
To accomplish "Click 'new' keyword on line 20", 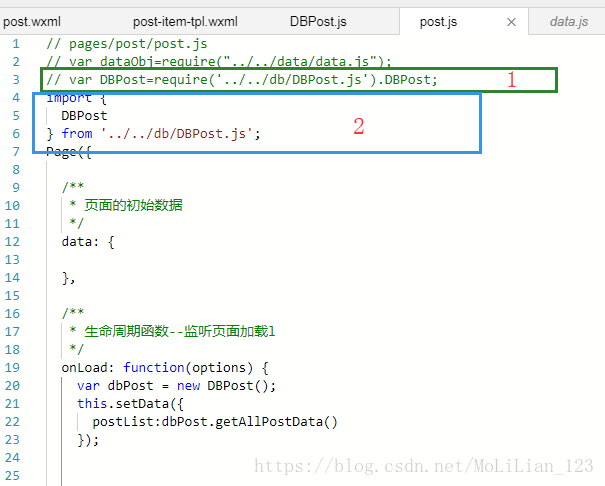I will 188,386.
